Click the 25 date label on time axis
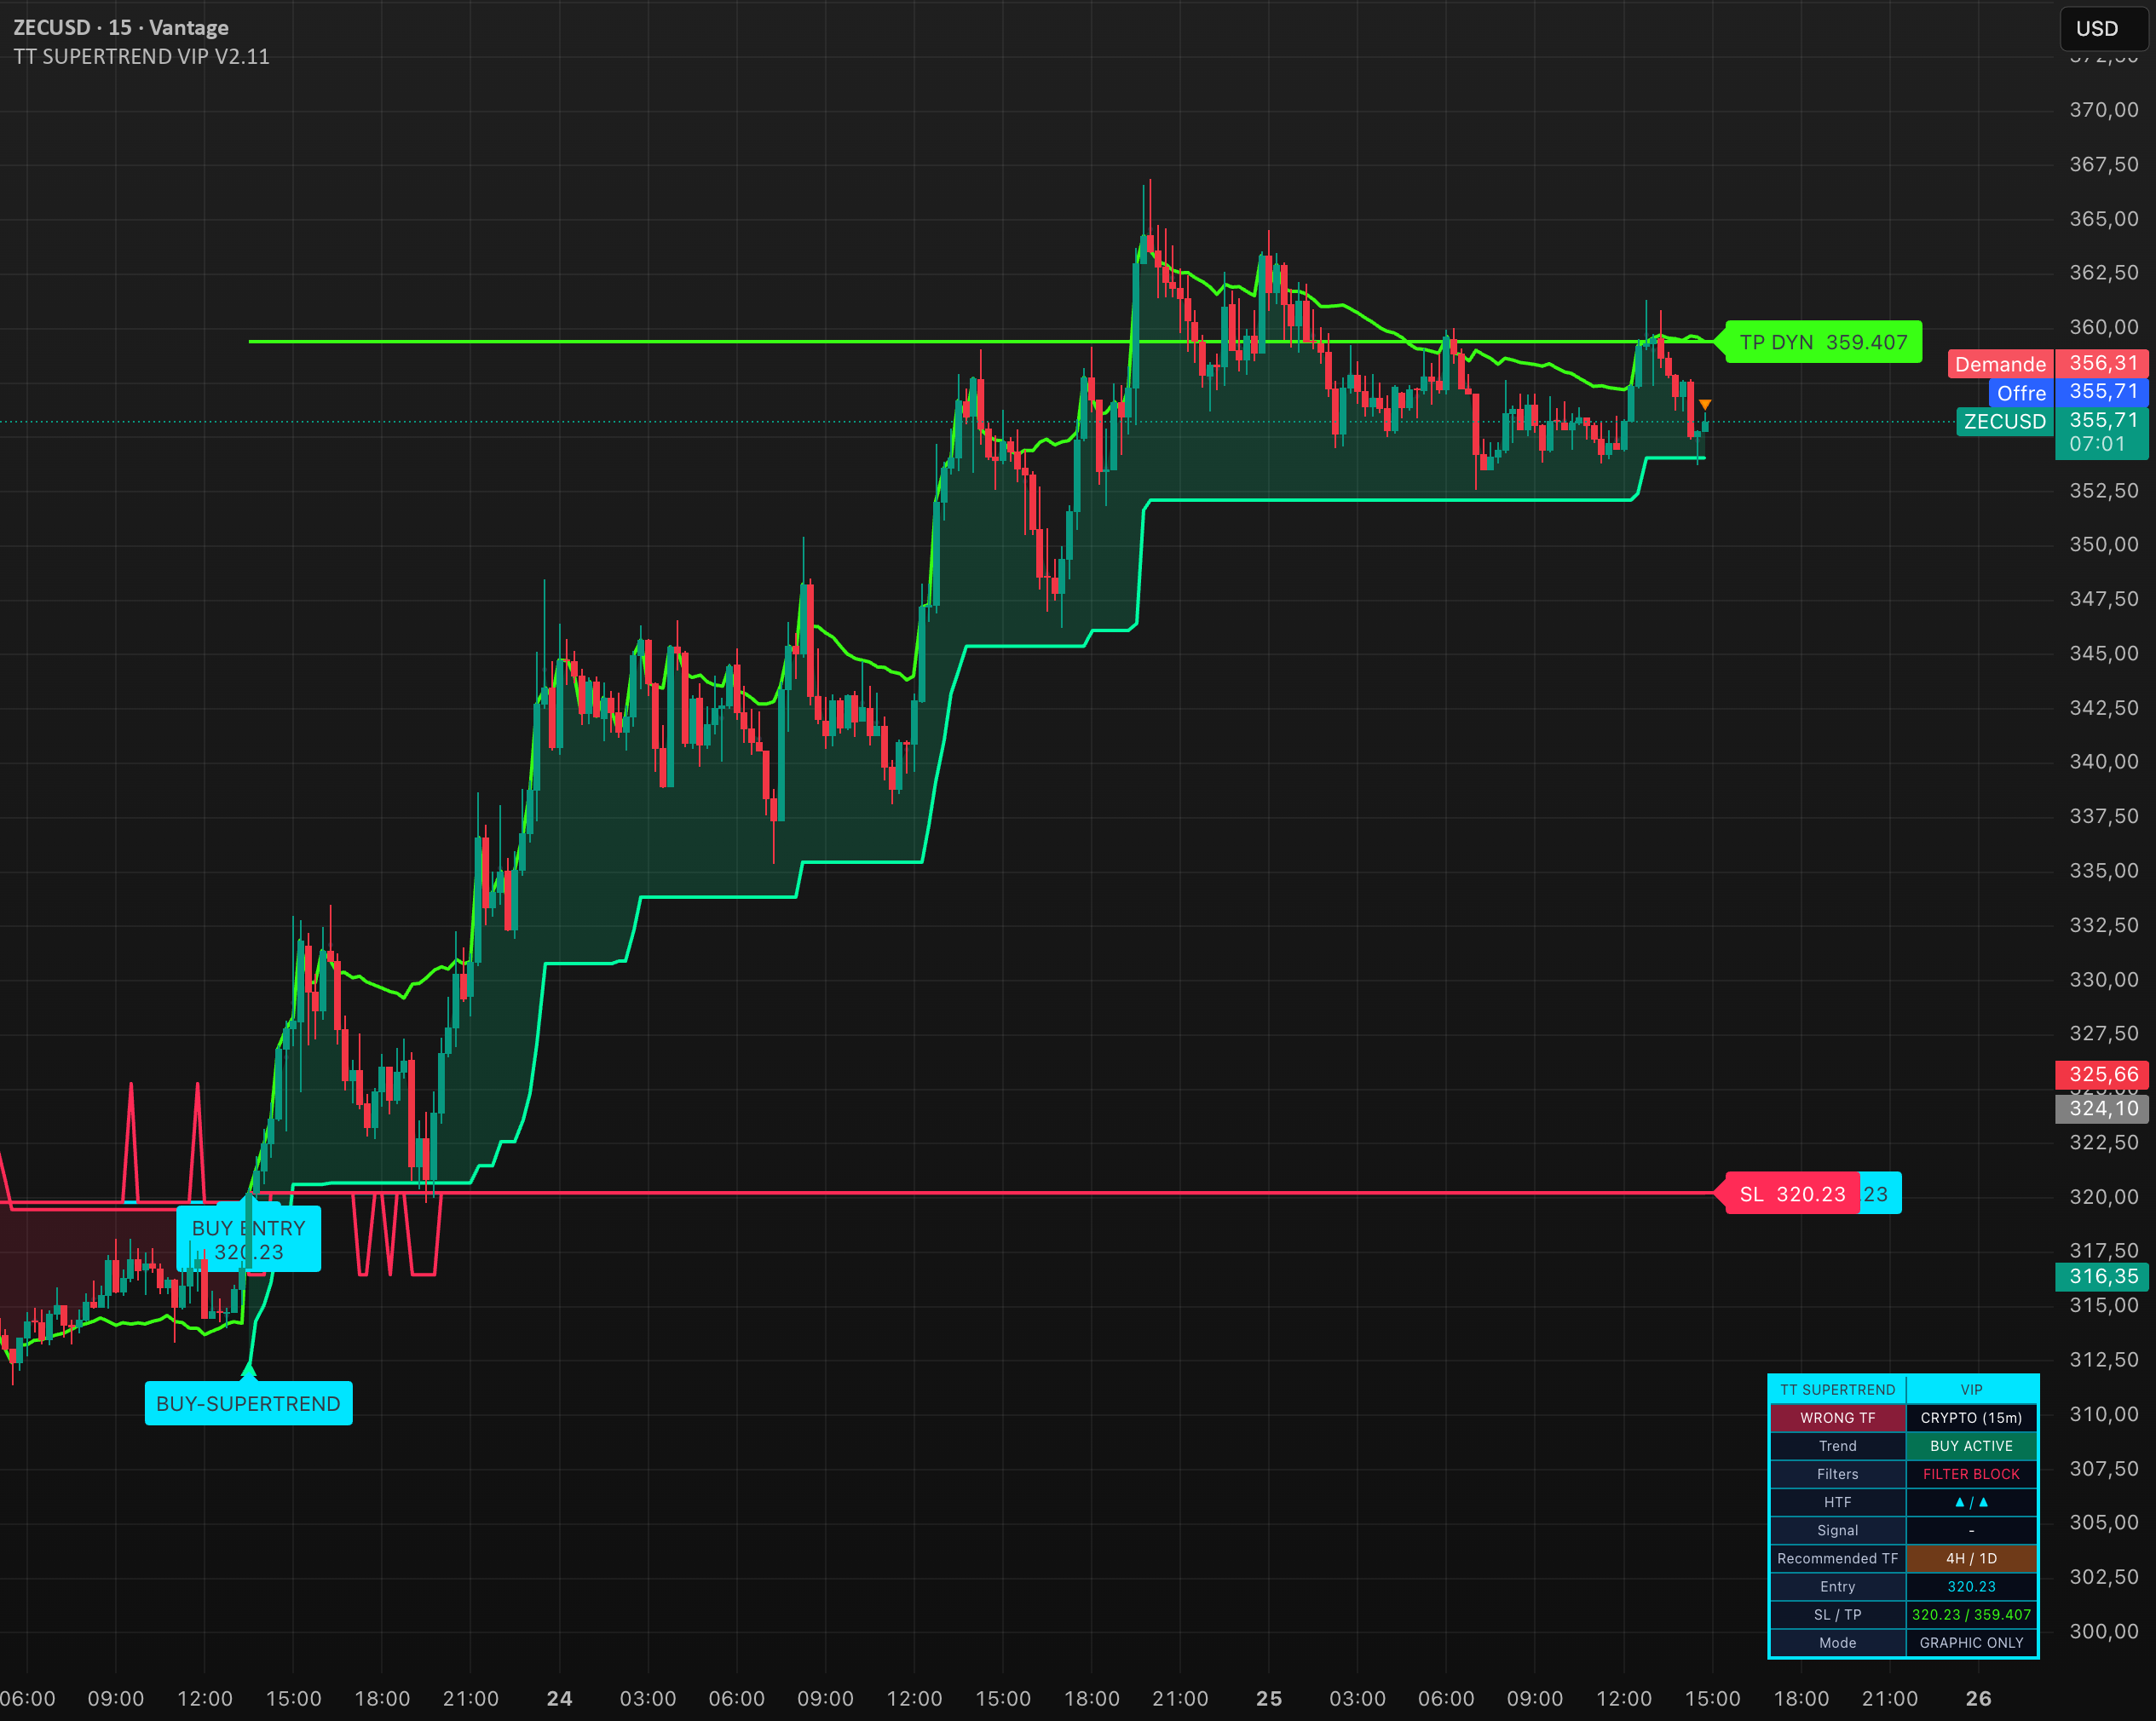 pyautogui.click(x=1268, y=1698)
